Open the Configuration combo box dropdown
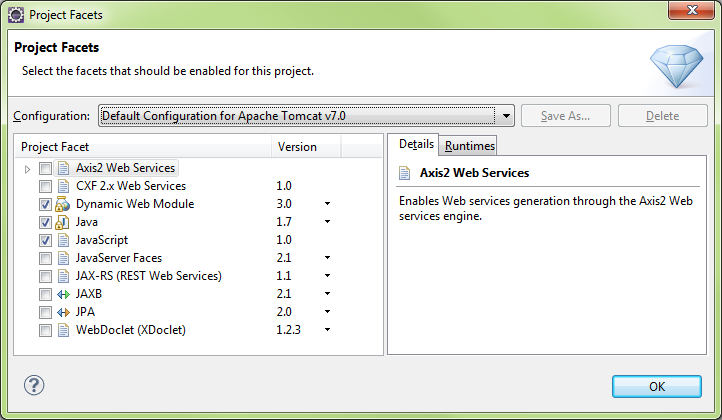 point(506,116)
